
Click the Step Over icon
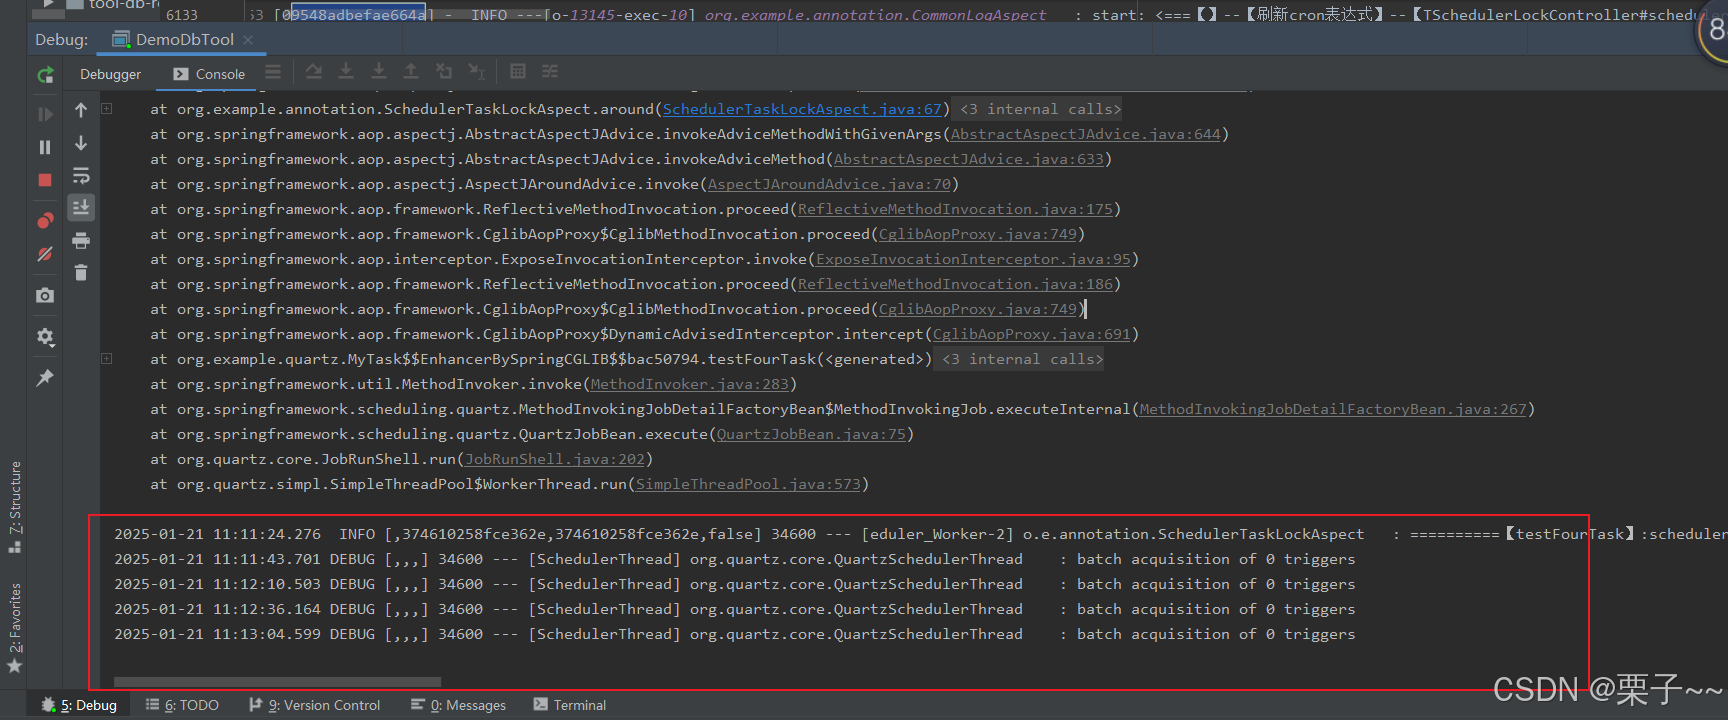[x=314, y=72]
